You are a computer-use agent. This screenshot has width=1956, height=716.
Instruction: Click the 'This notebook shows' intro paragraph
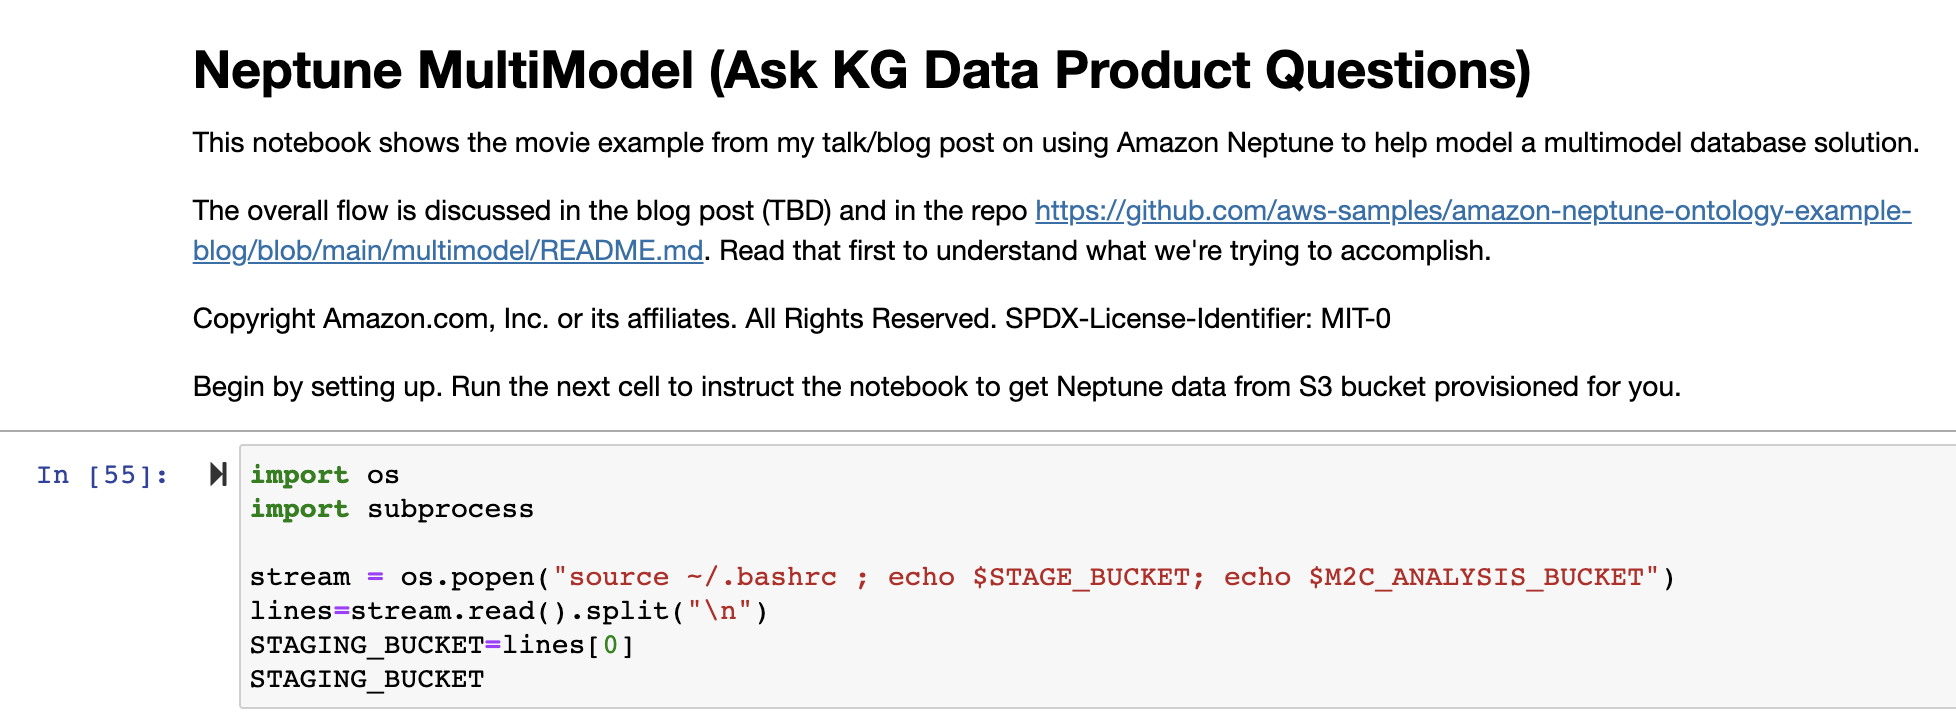coord(1055,143)
